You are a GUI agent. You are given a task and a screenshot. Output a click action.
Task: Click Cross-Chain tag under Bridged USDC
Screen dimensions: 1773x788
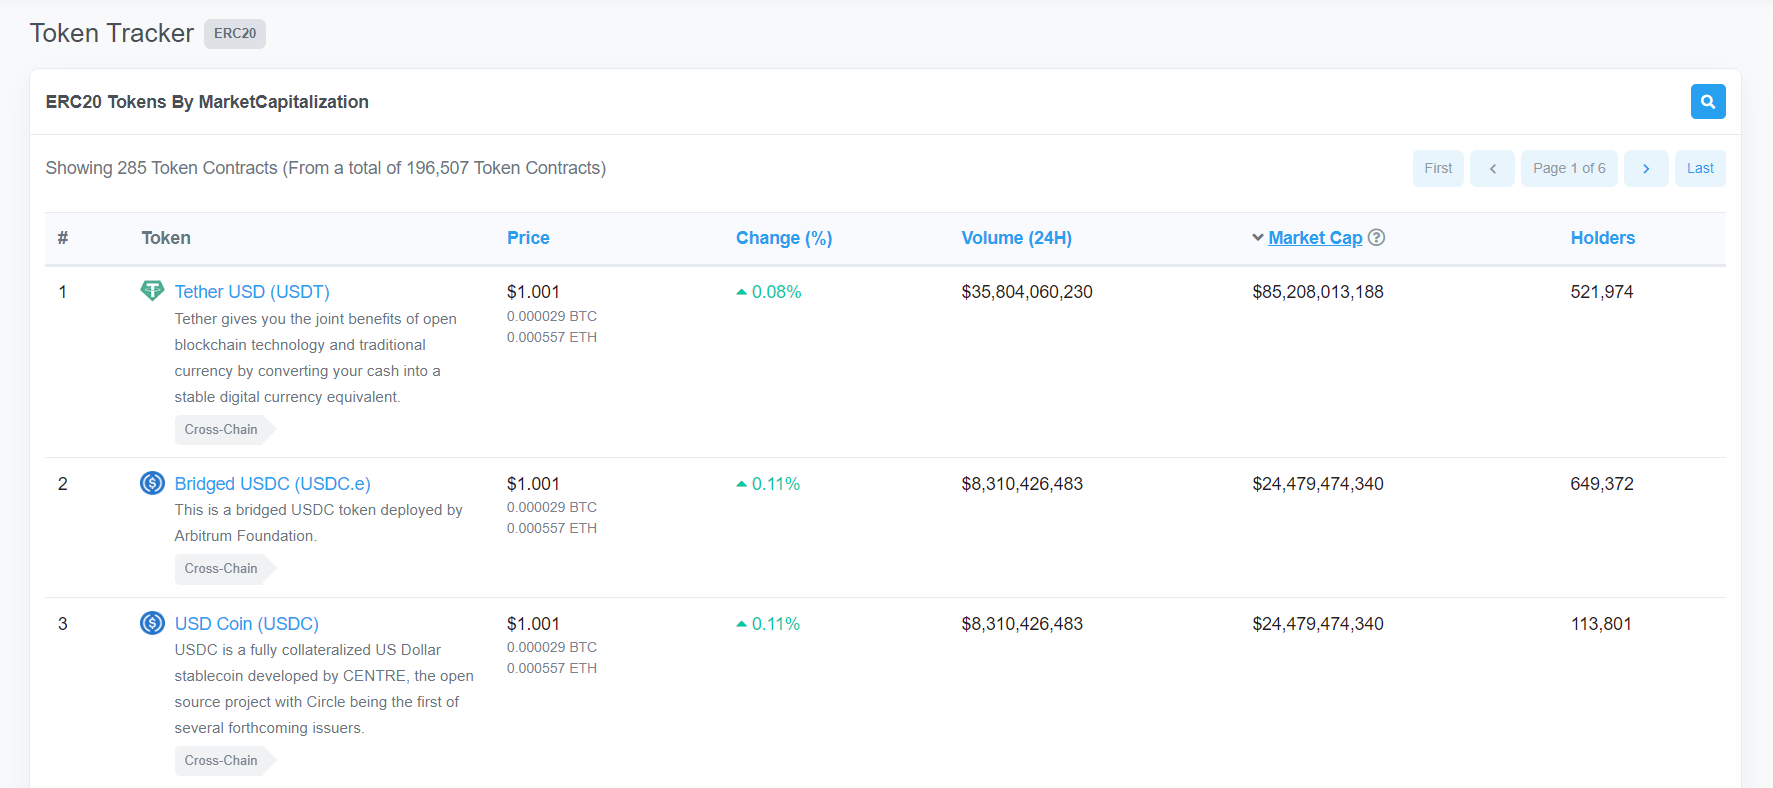[224, 568]
